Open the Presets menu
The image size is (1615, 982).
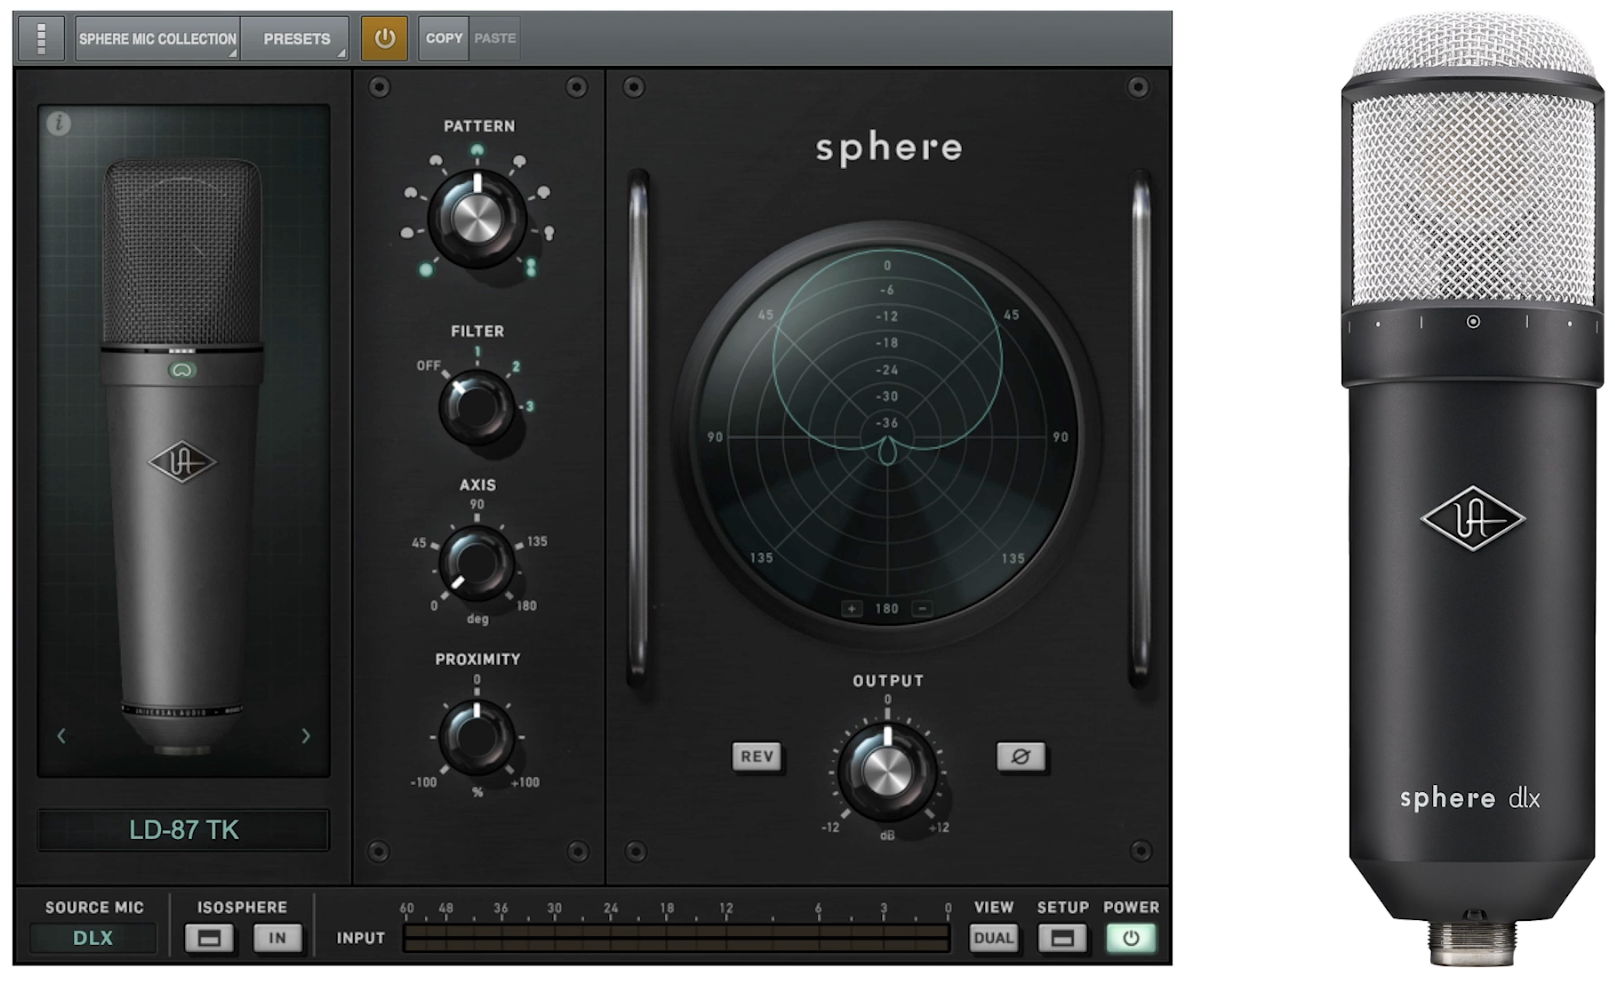[x=296, y=38]
